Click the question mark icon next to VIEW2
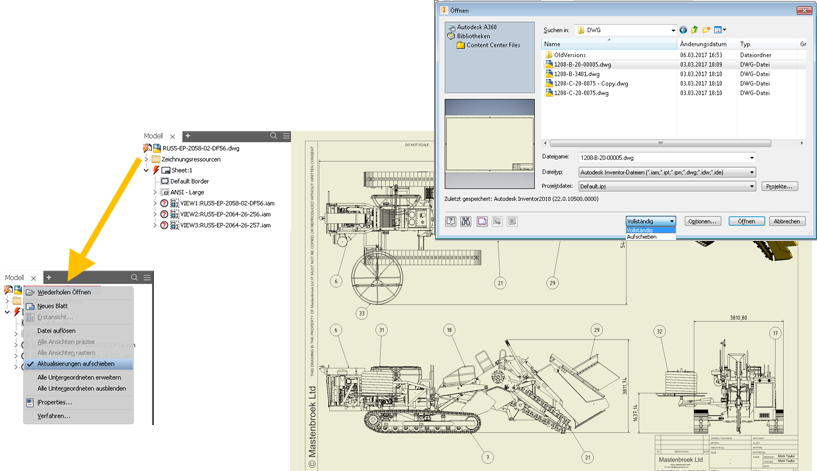This screenshot has height=471, width=817. (164, 214)
